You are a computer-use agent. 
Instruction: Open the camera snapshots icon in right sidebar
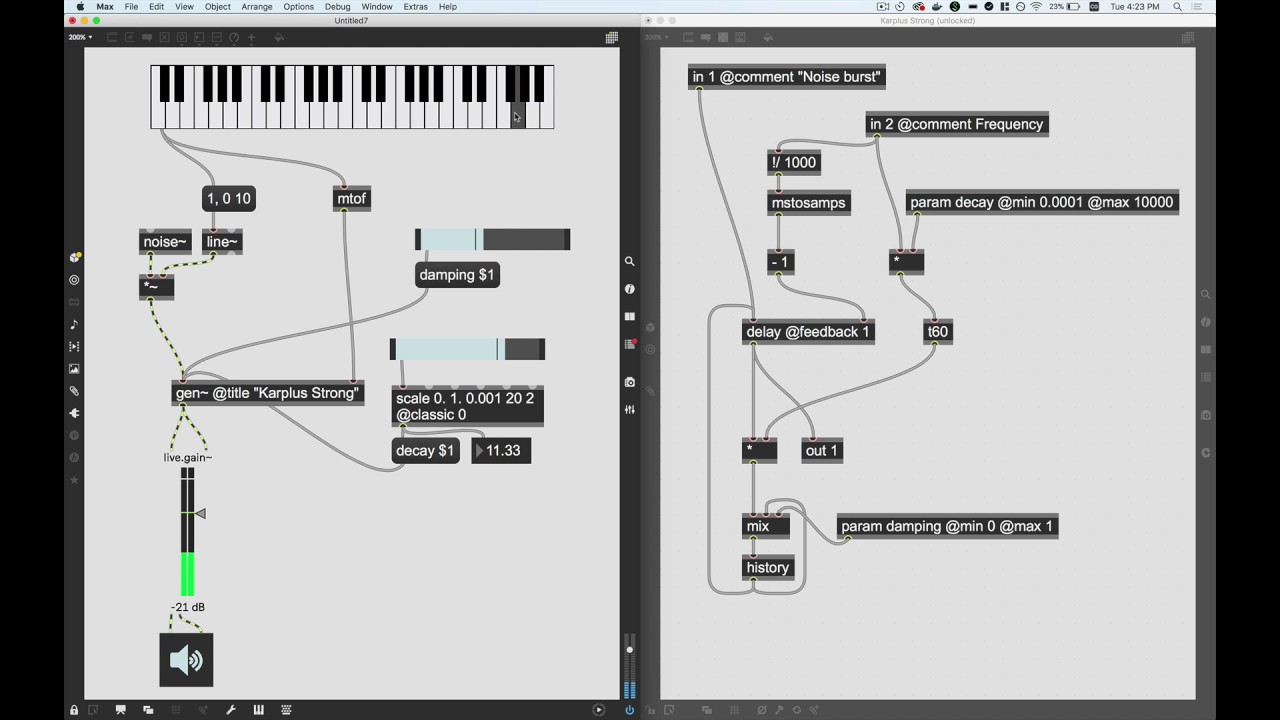(629, 382)
